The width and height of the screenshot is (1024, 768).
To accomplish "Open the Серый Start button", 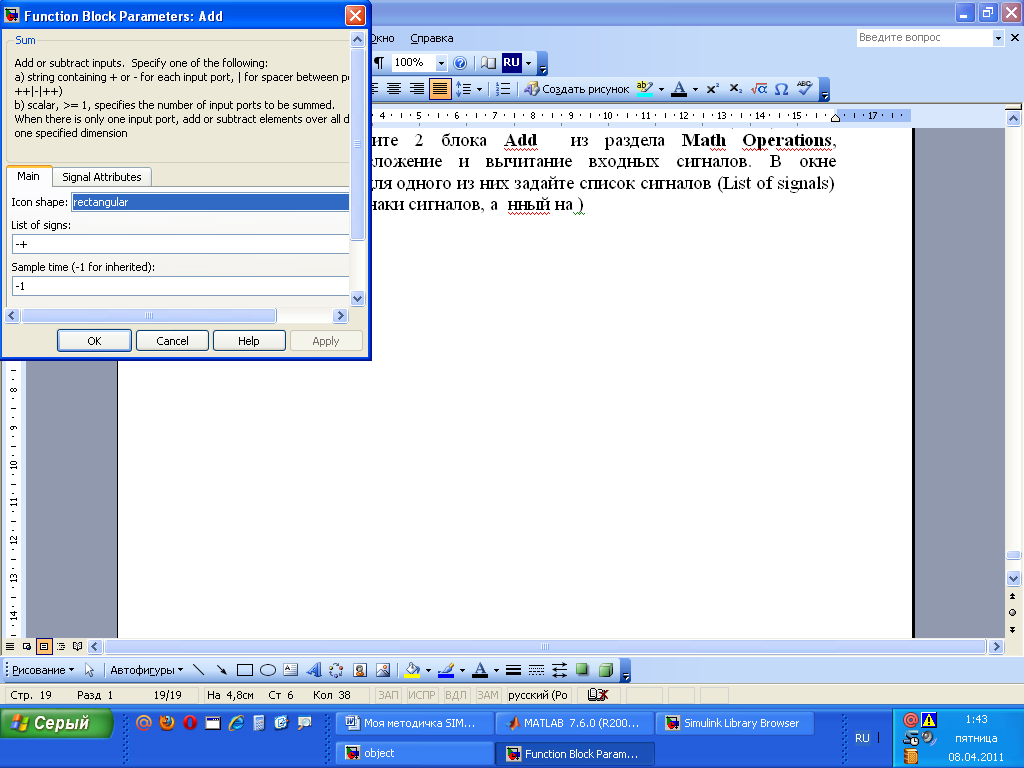I will tap(56, 723).
